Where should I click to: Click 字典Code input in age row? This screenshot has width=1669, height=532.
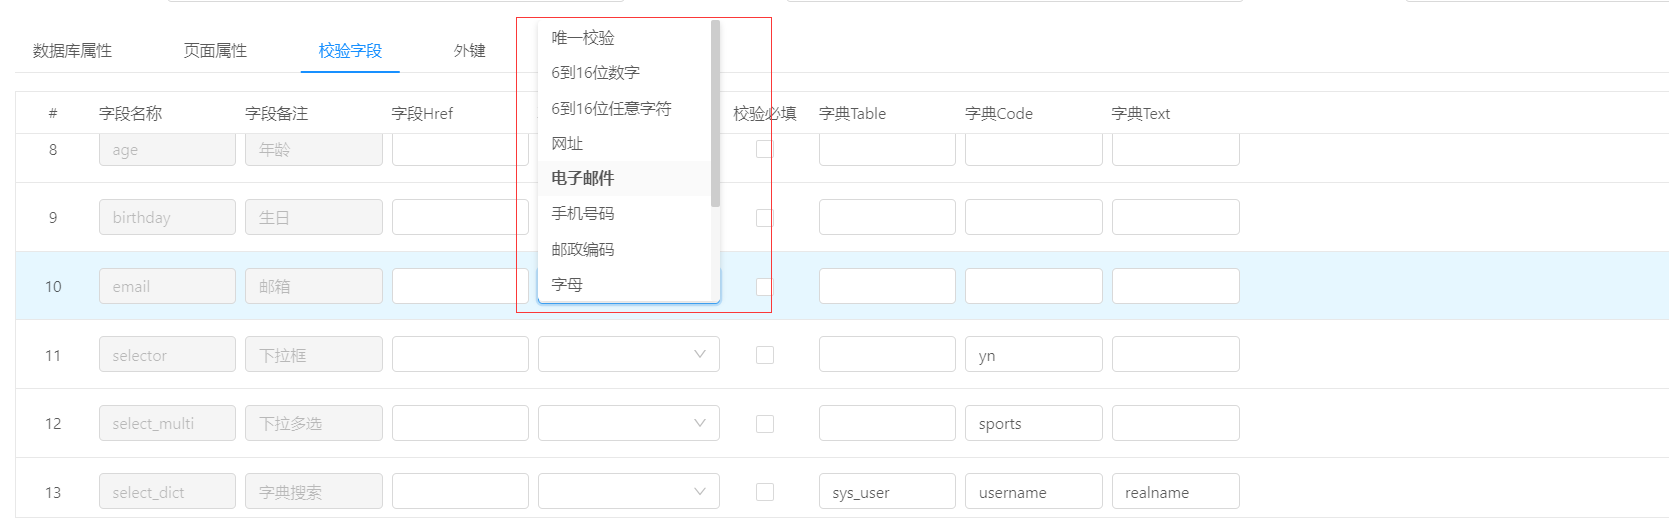(x=1034, y=149)
